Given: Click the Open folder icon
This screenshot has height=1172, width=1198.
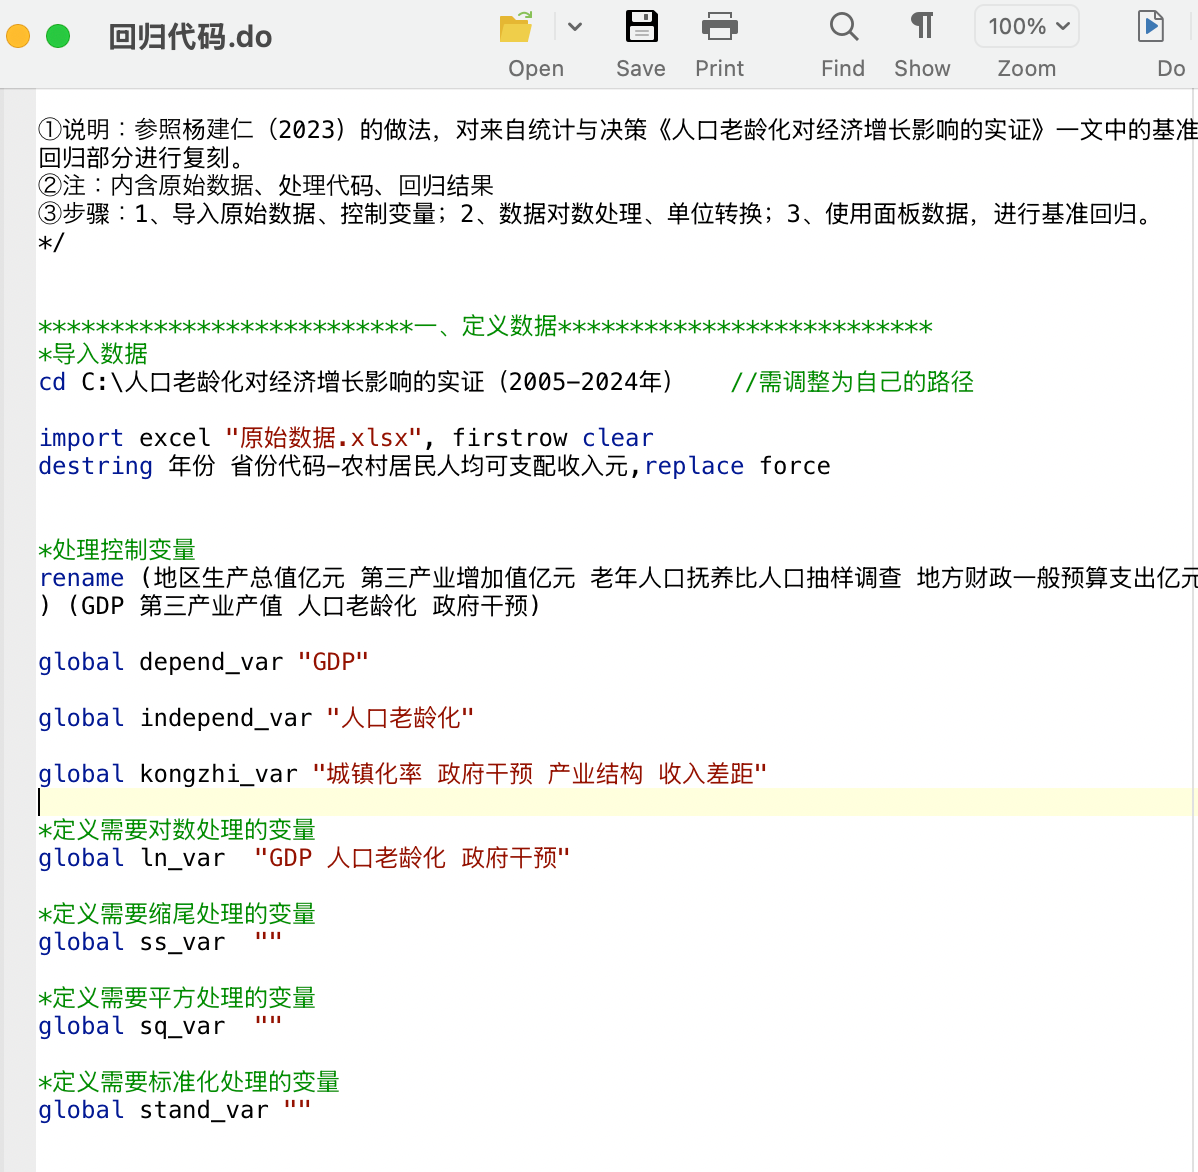Looking at the screenshot, I should 516,28.
